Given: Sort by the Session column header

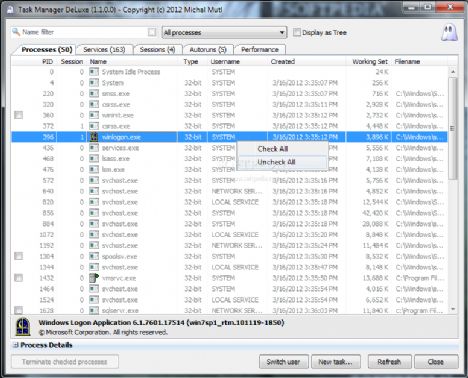Looking at the screenshot, I should pyautogui.click(x=72, y=62).
